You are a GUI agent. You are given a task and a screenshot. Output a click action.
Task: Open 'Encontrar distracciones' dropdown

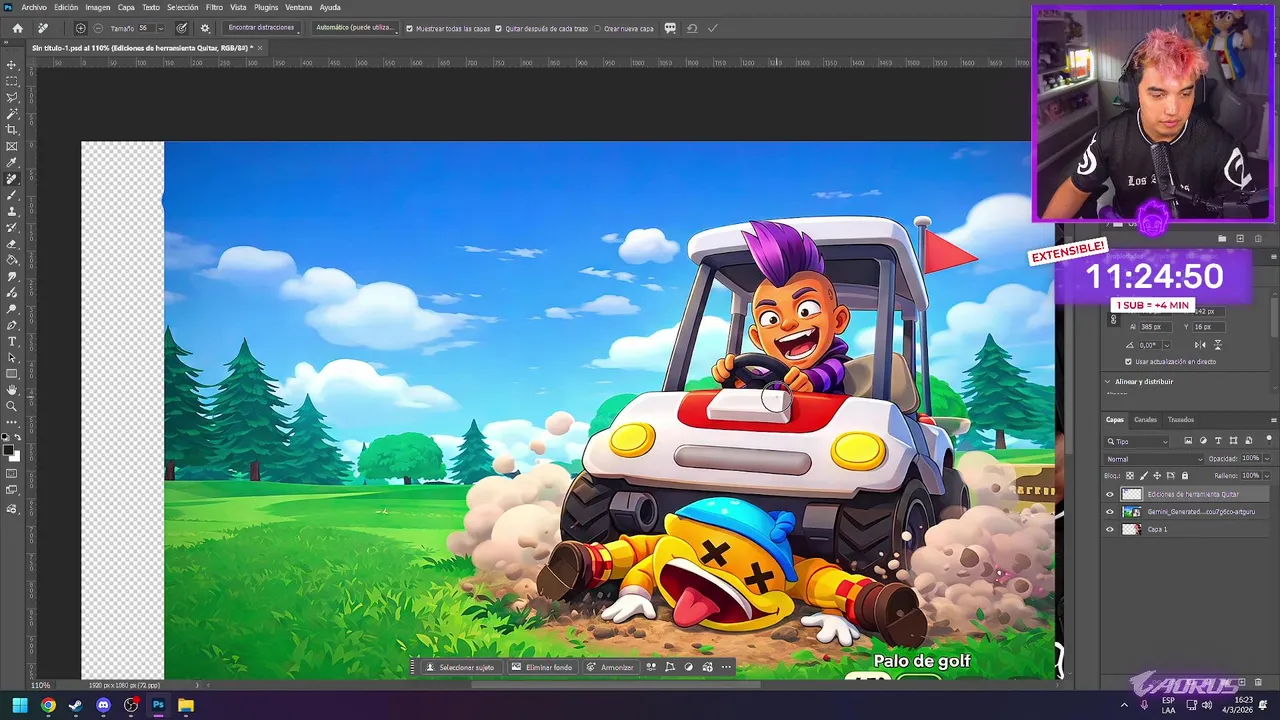(261, 28)
